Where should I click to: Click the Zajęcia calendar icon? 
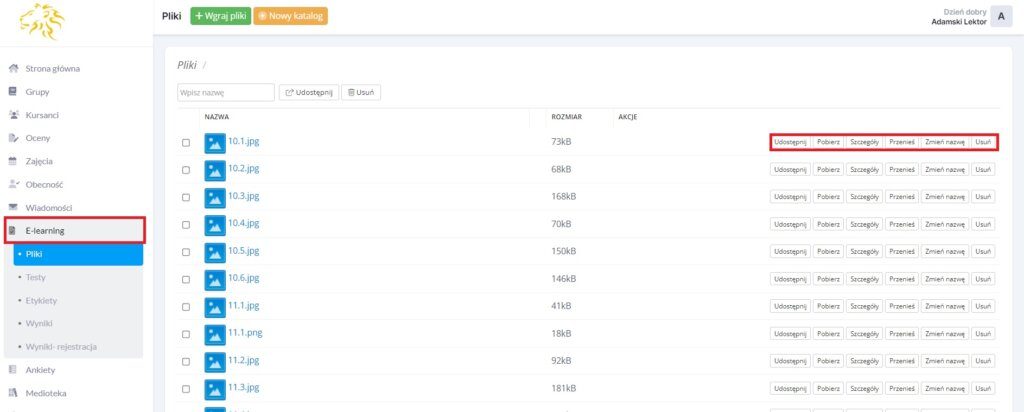click(x=13, y=161)
